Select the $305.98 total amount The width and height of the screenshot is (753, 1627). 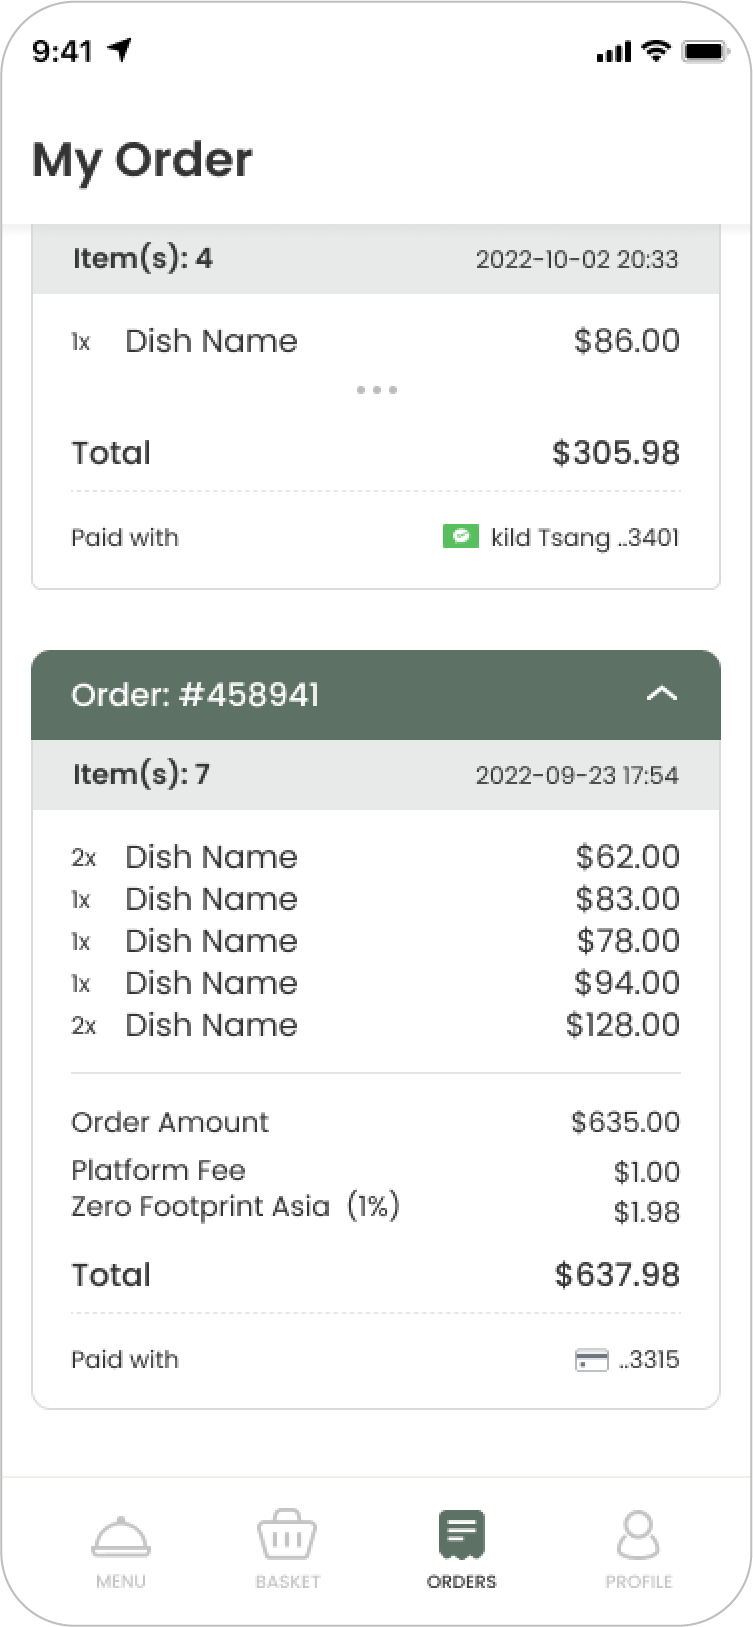(x=616, y=453)
